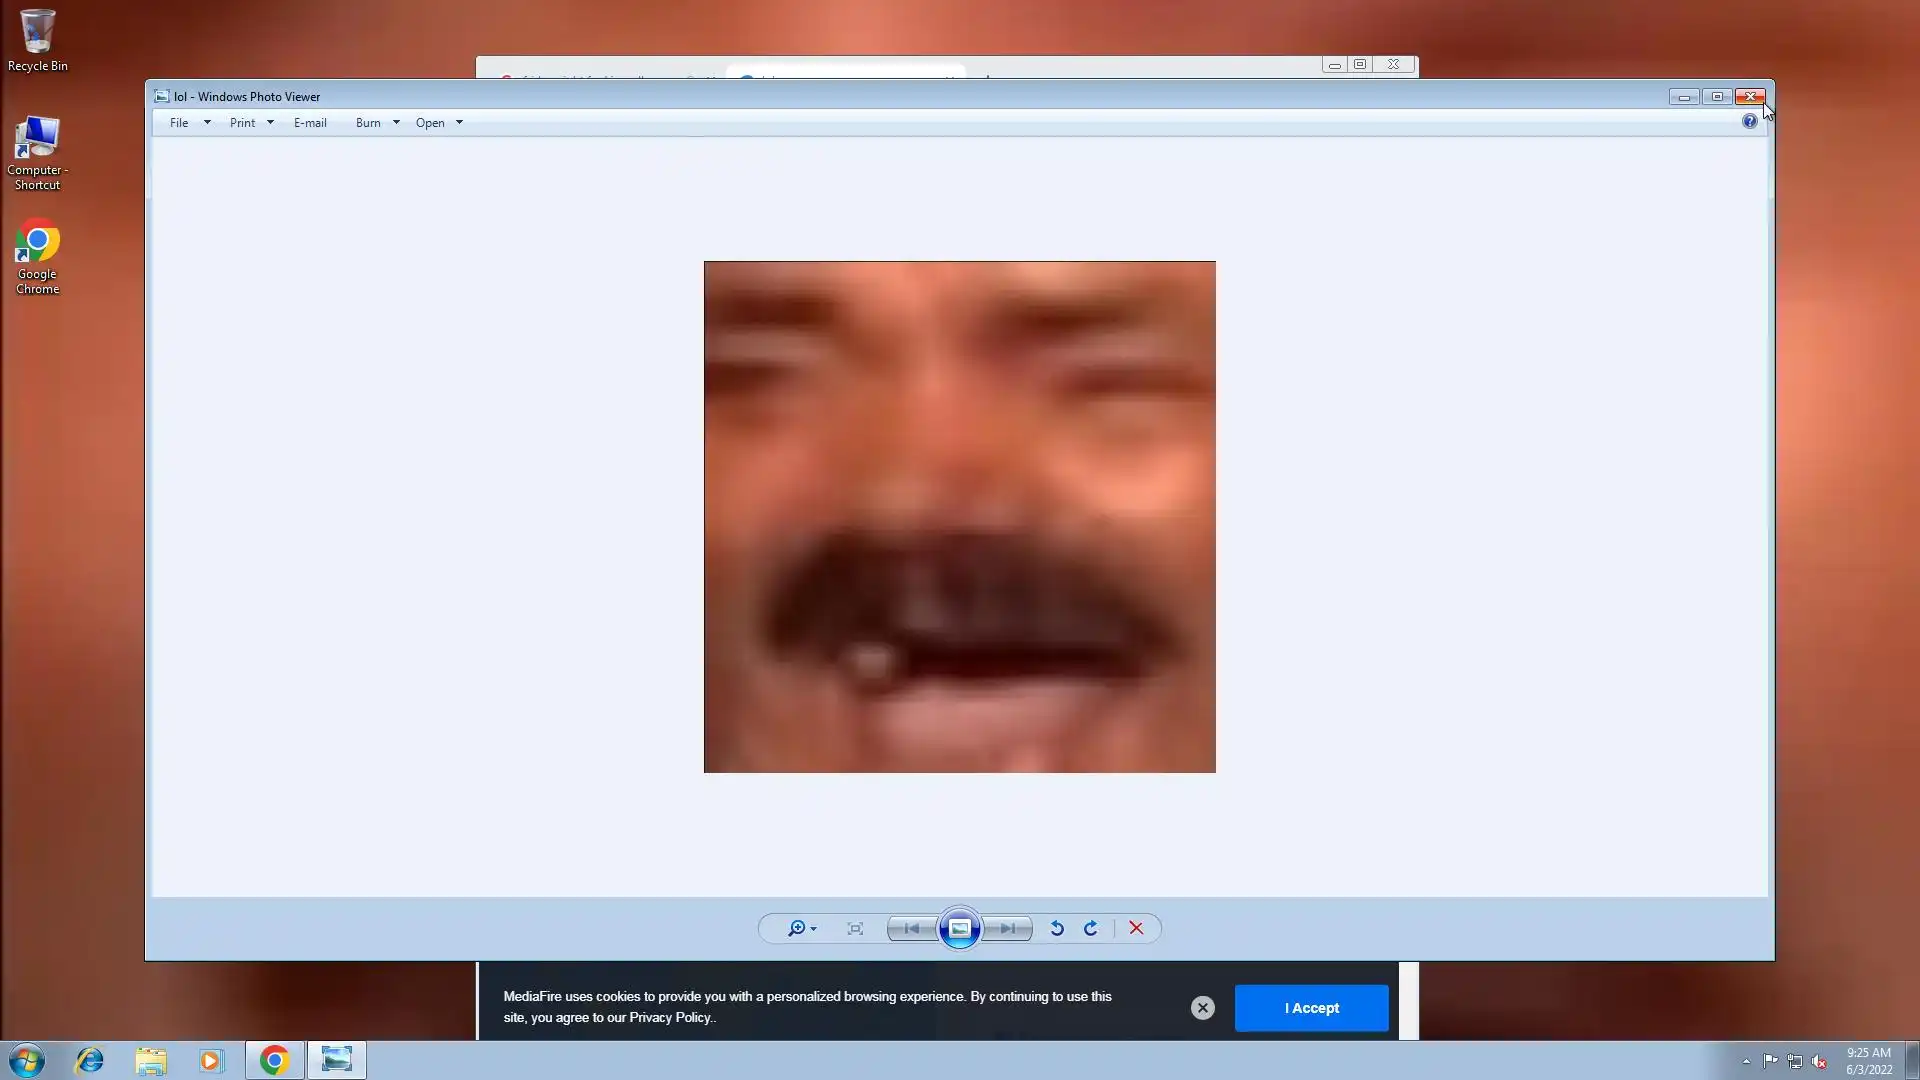The image size is (1920, 1080).
Task: Rotate the image clockwise
Action: point(1091,929)
